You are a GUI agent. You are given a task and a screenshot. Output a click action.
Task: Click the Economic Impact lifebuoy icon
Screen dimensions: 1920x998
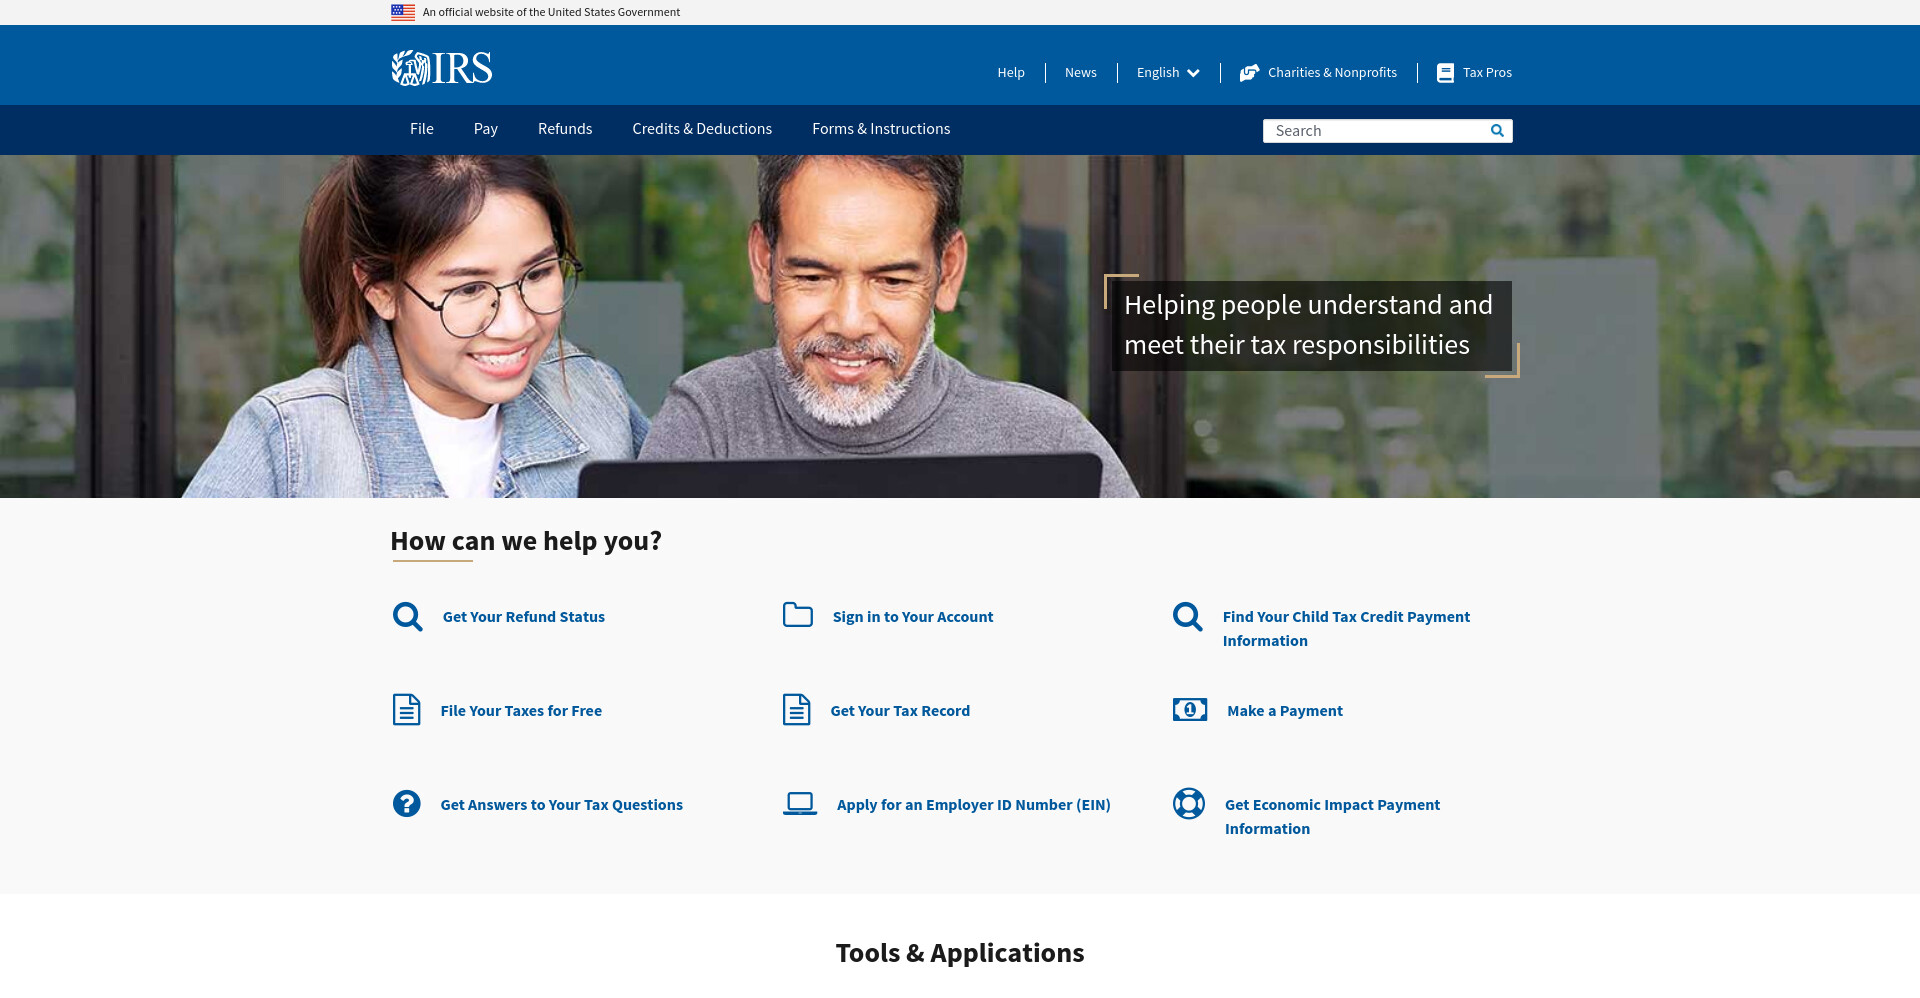click(1189, 803)
